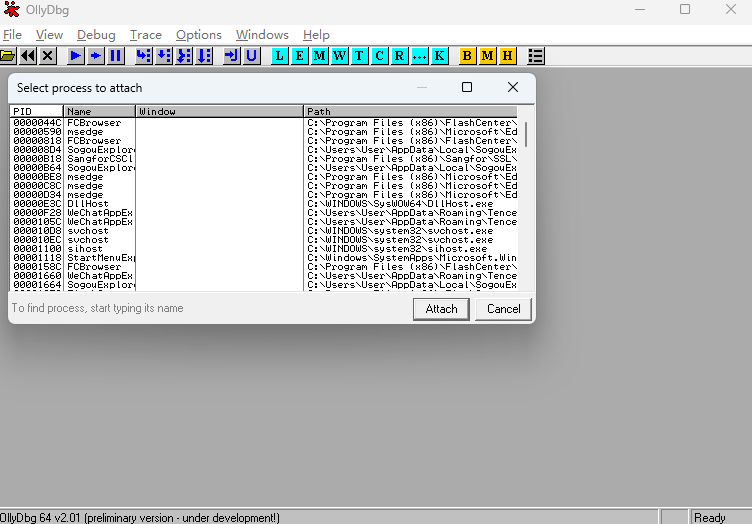The height and width of the screenshot is (524, 752).
Task: Select StartMenuEx process with PID 00001118
Action: click(264, 258)
